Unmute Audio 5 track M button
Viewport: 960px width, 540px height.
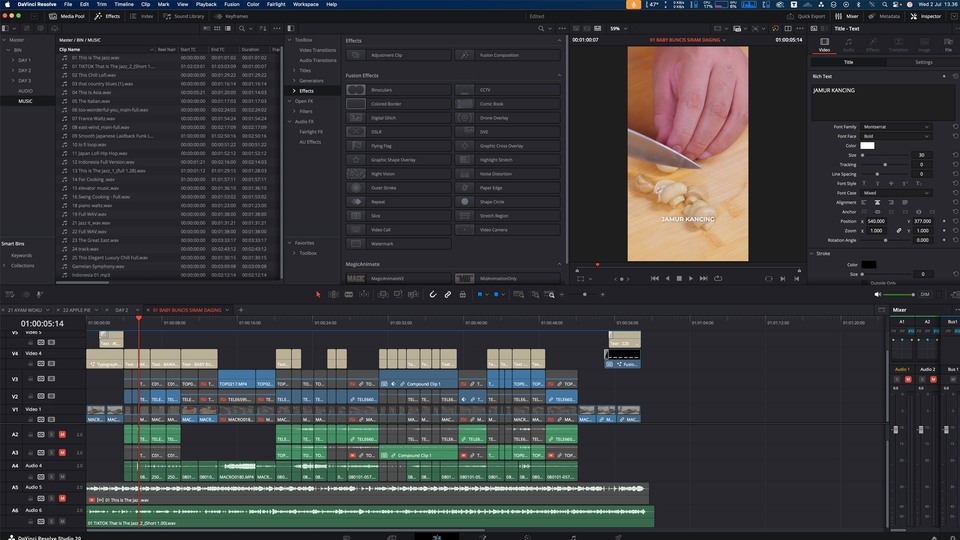pos(62,498)
